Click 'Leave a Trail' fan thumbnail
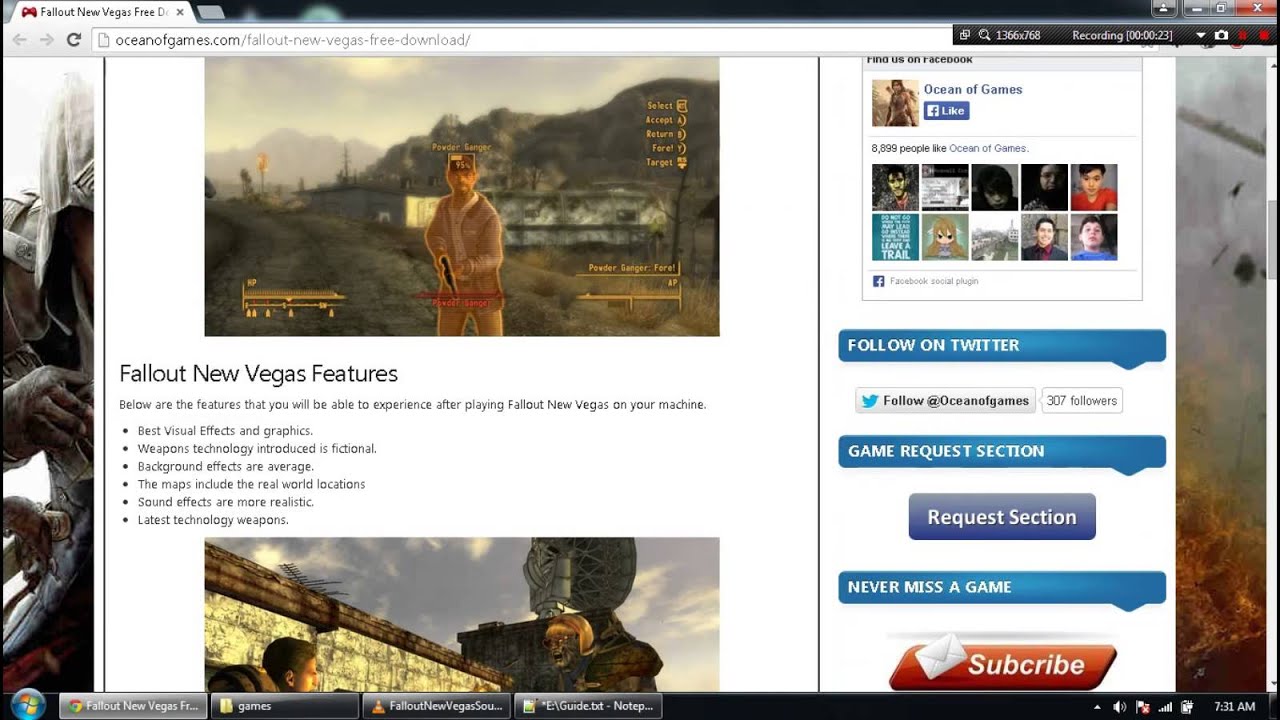The width and height of the screenshot is (1280, 720). pyautogui.click(x=895, y=237)
